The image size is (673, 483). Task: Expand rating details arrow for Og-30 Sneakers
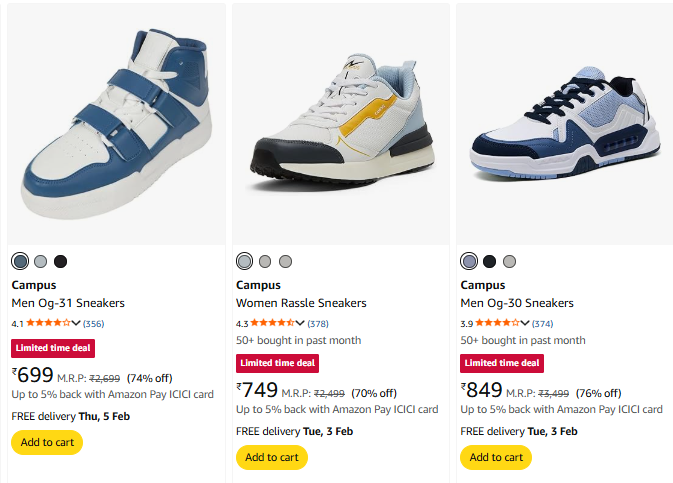click(525, 323)
